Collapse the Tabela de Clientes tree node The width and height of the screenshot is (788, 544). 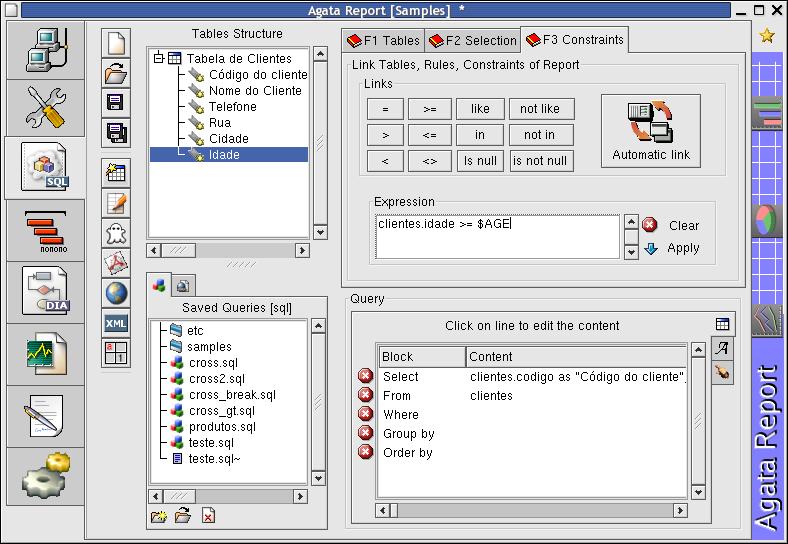click(159, 58)
